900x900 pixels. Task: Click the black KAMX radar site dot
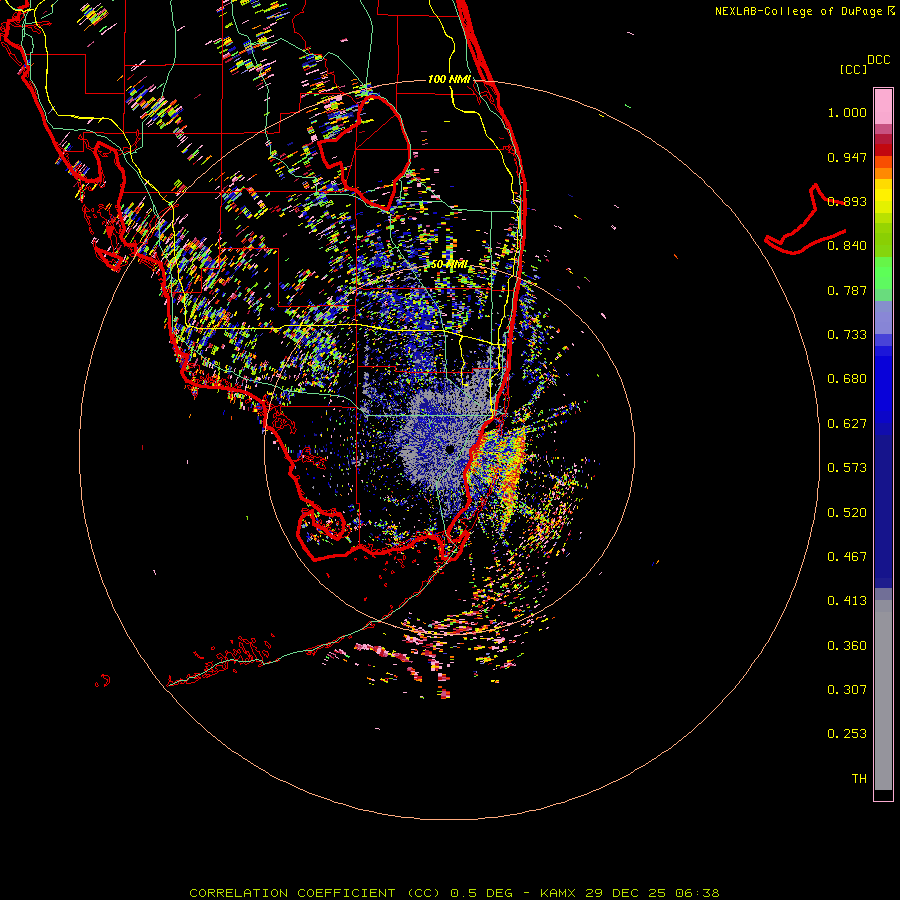pos(450,449)
